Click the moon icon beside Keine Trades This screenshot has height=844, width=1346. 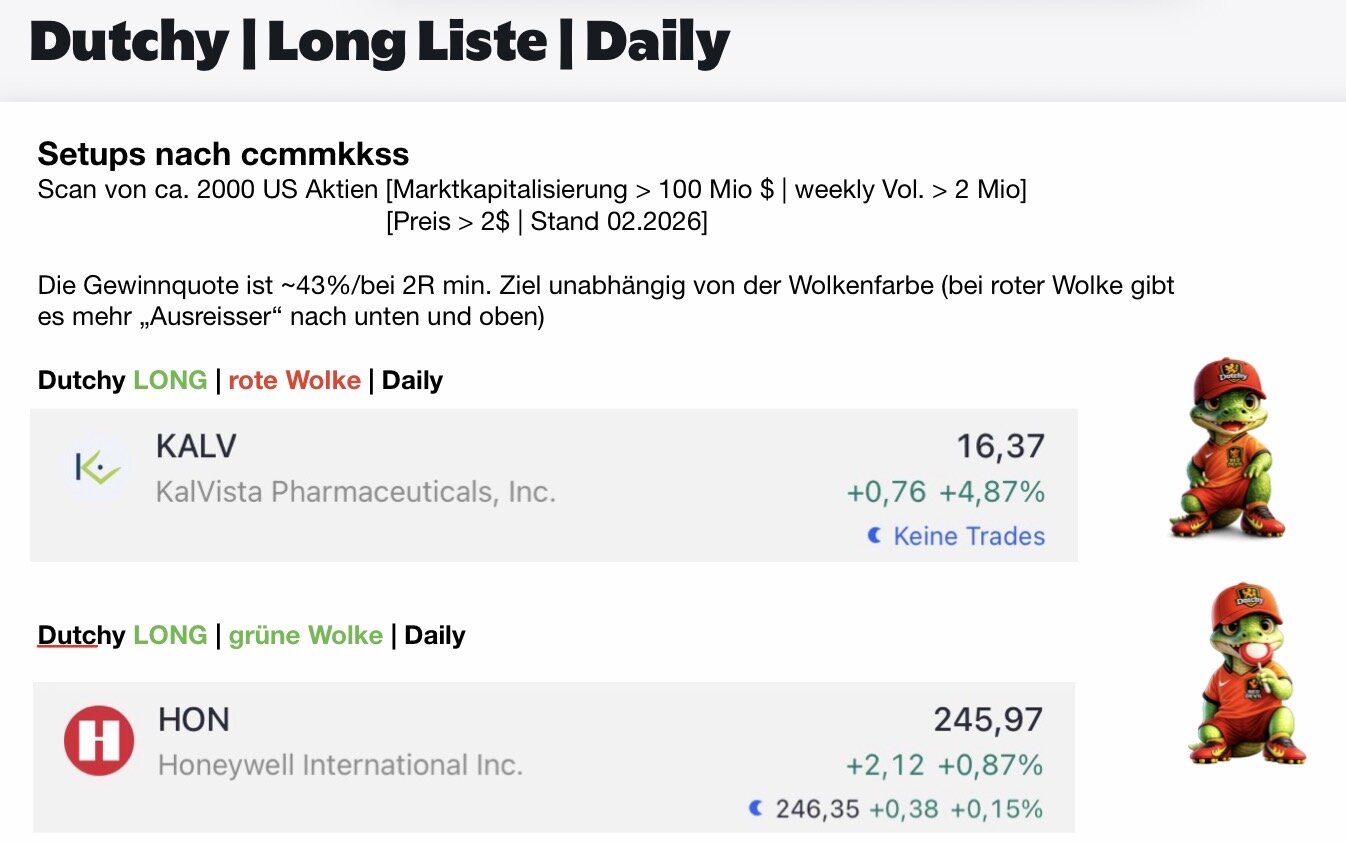point(875,537)
